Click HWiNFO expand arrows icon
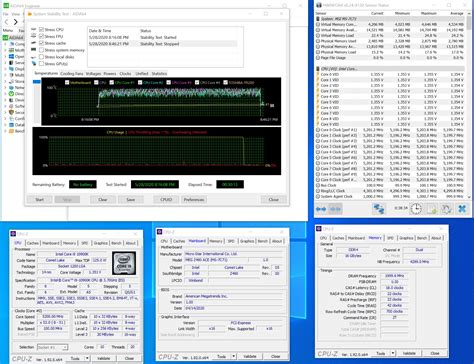 pos(321,209)
